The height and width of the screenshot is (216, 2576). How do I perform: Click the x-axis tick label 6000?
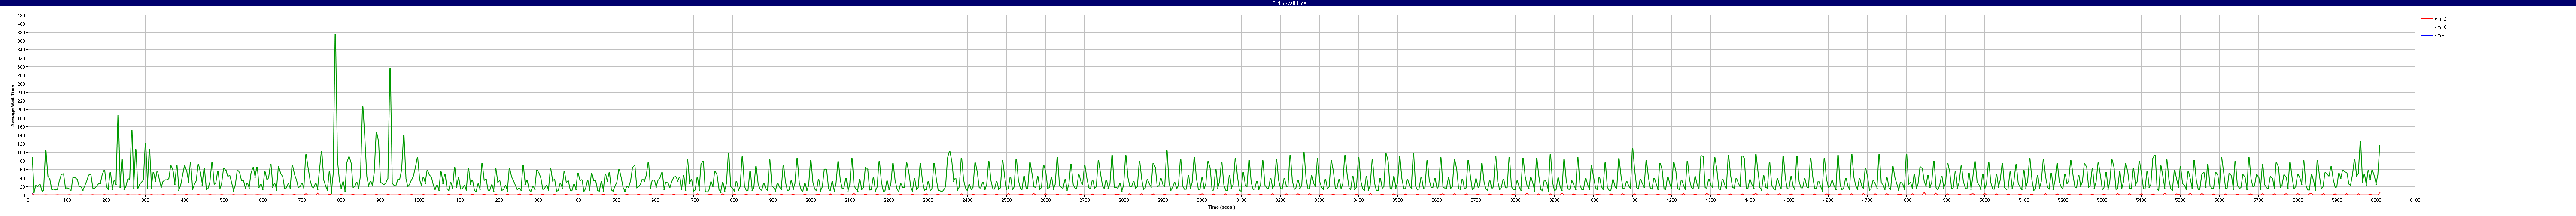(2375, 200)
